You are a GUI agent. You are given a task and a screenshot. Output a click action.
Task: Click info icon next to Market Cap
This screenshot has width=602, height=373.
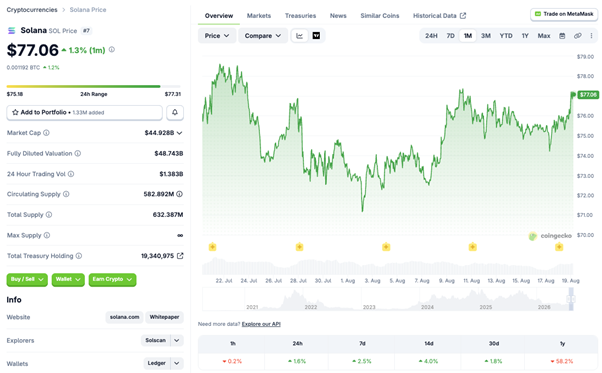click(46, 133)
